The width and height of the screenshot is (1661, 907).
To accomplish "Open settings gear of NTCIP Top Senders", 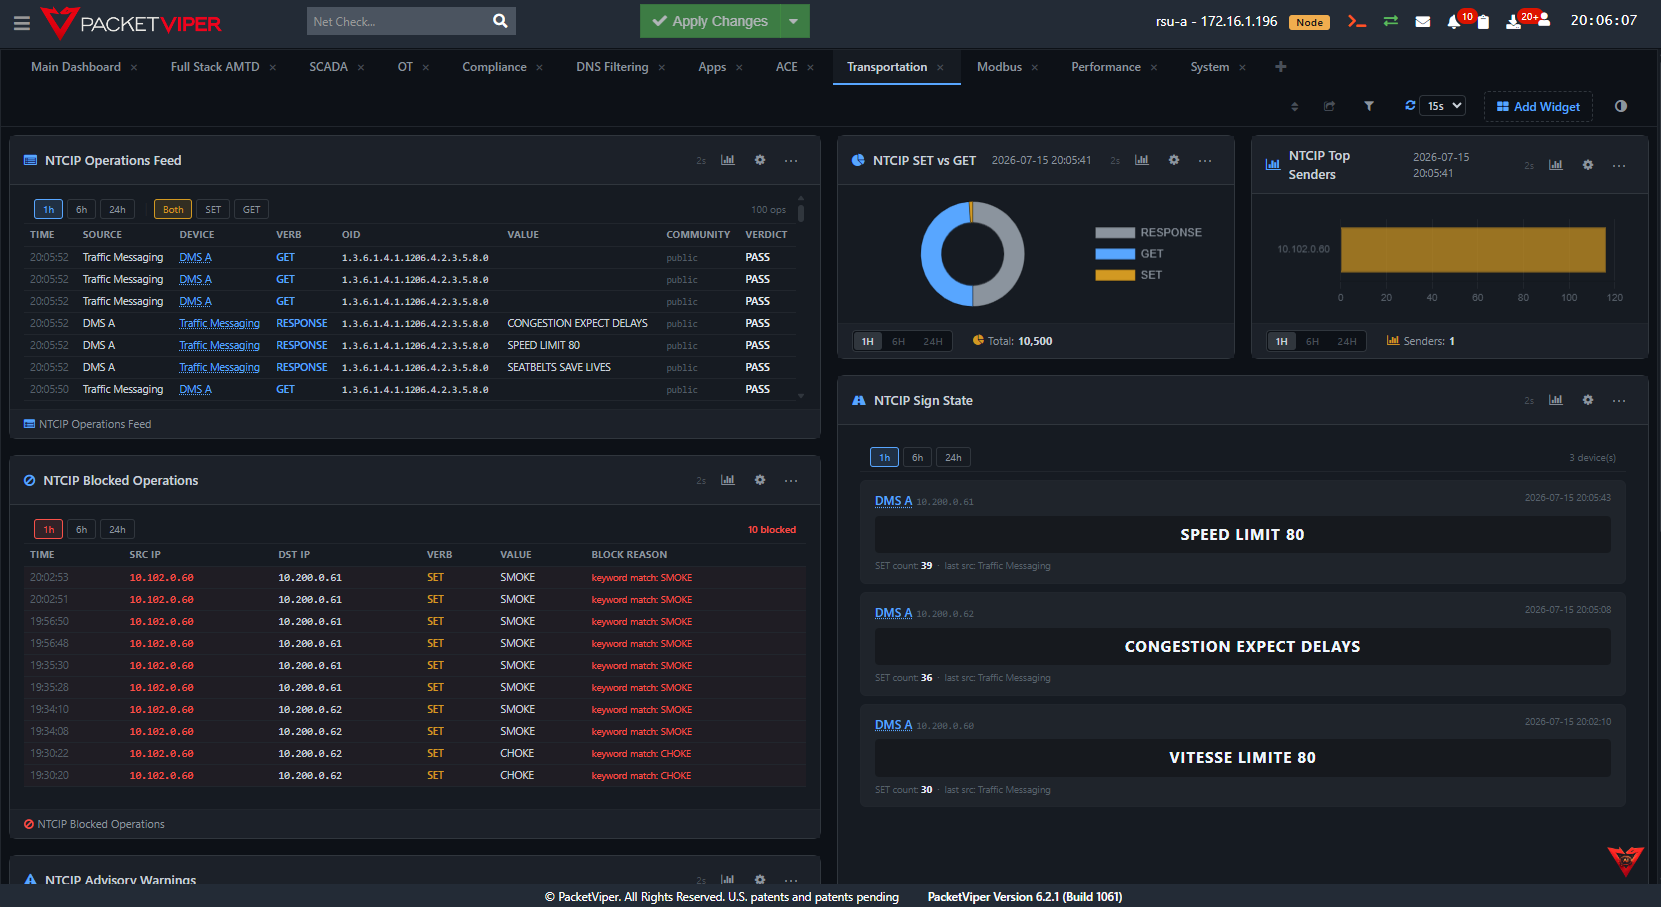I will coord(1588,165).
